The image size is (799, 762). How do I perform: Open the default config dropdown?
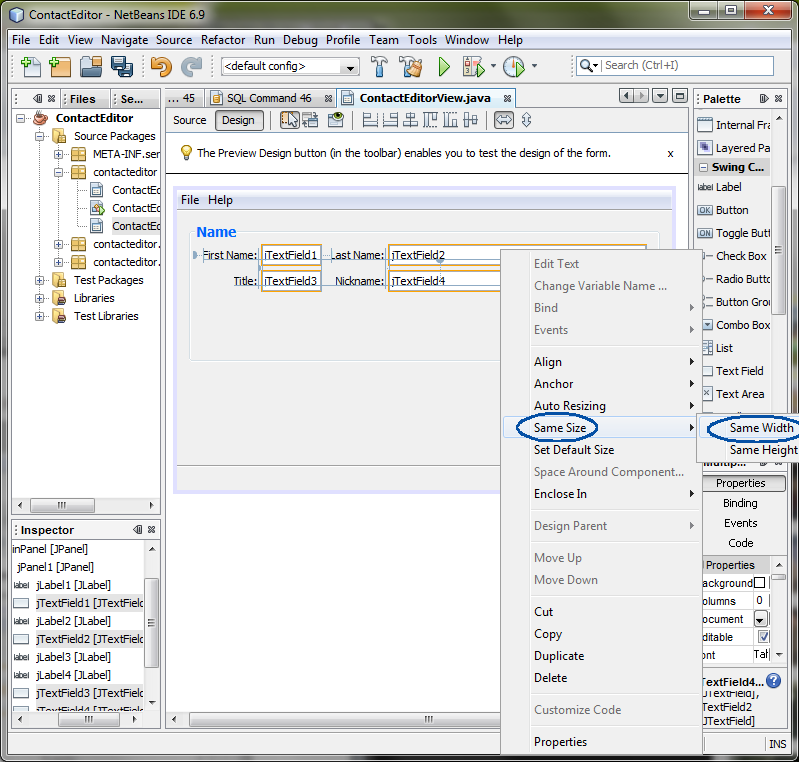point(351,67)
